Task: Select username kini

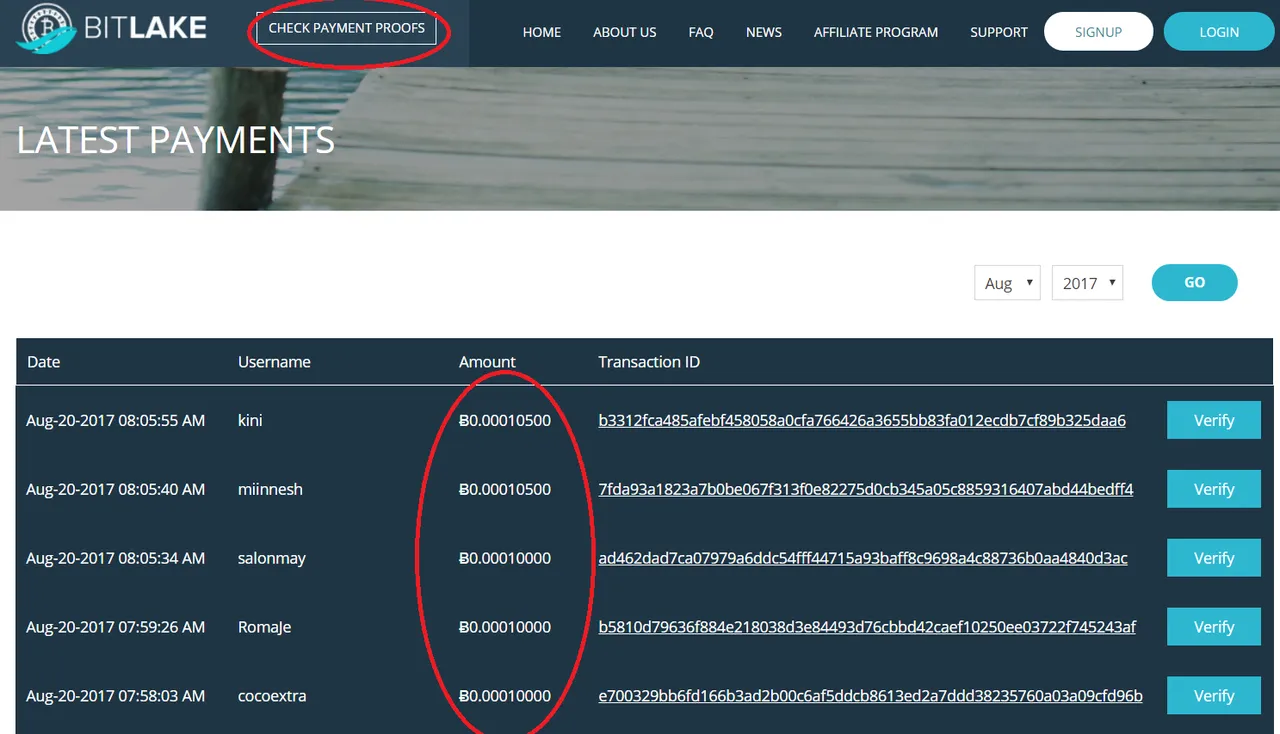Action: 250,420
